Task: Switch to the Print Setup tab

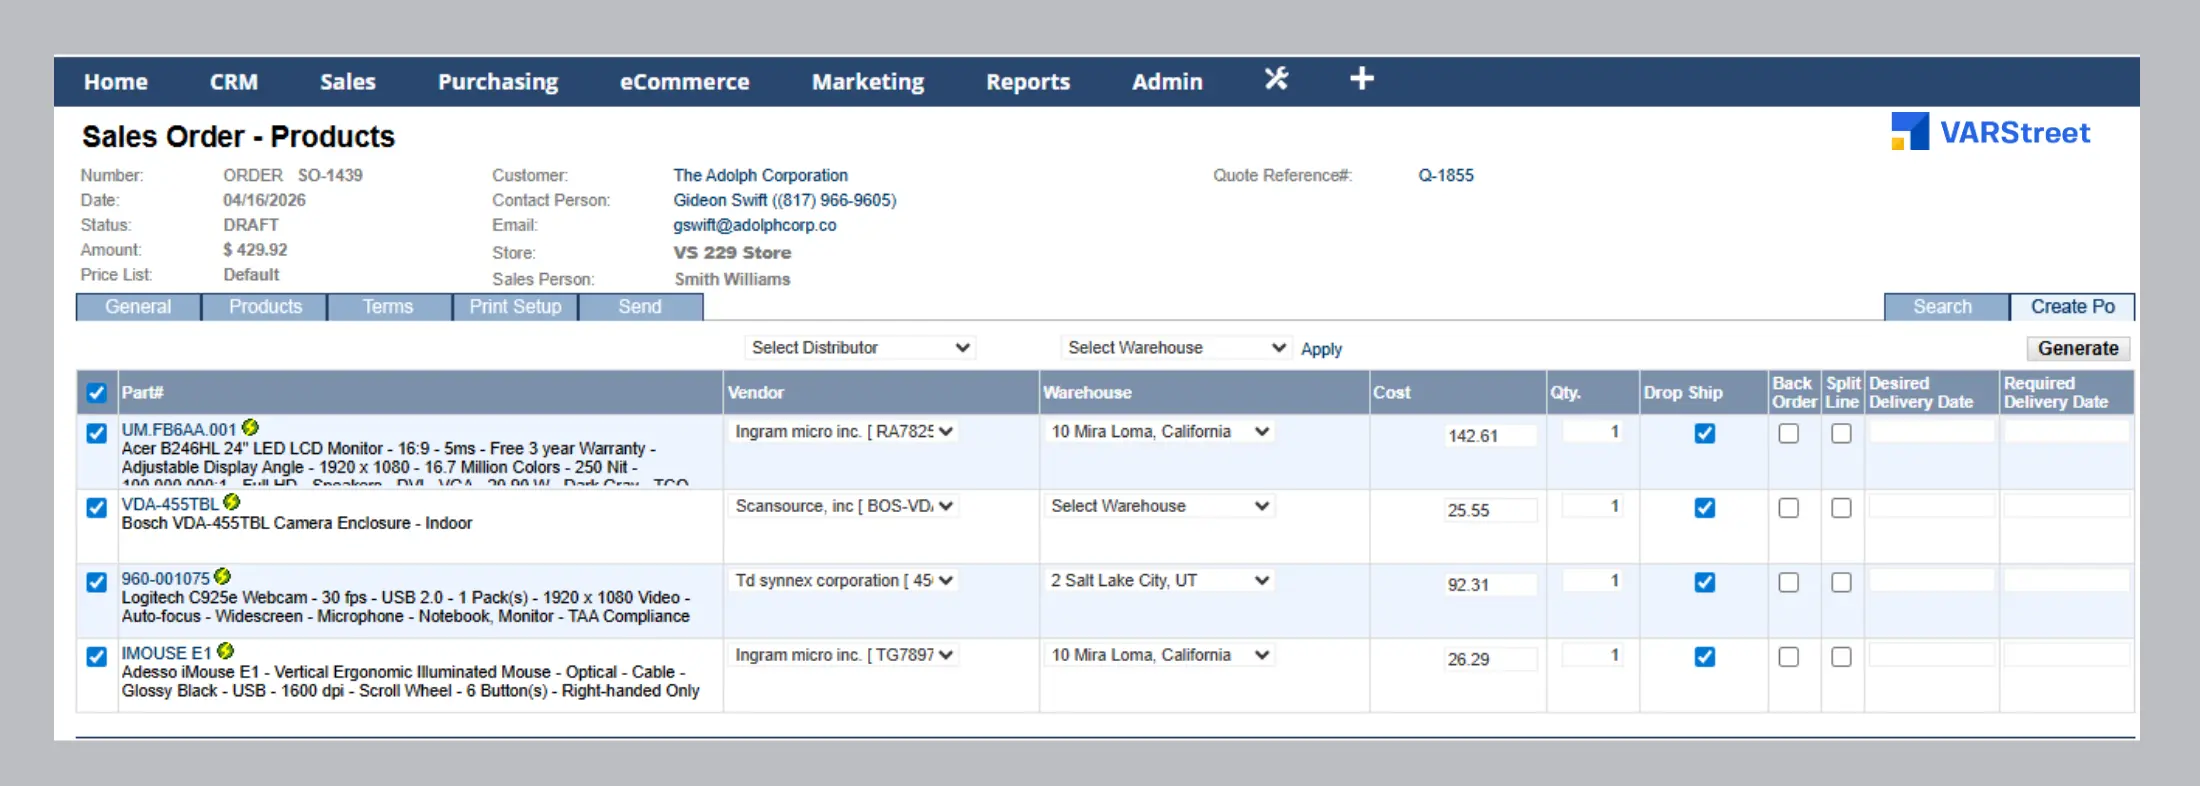Action: [x=515, y=307]
